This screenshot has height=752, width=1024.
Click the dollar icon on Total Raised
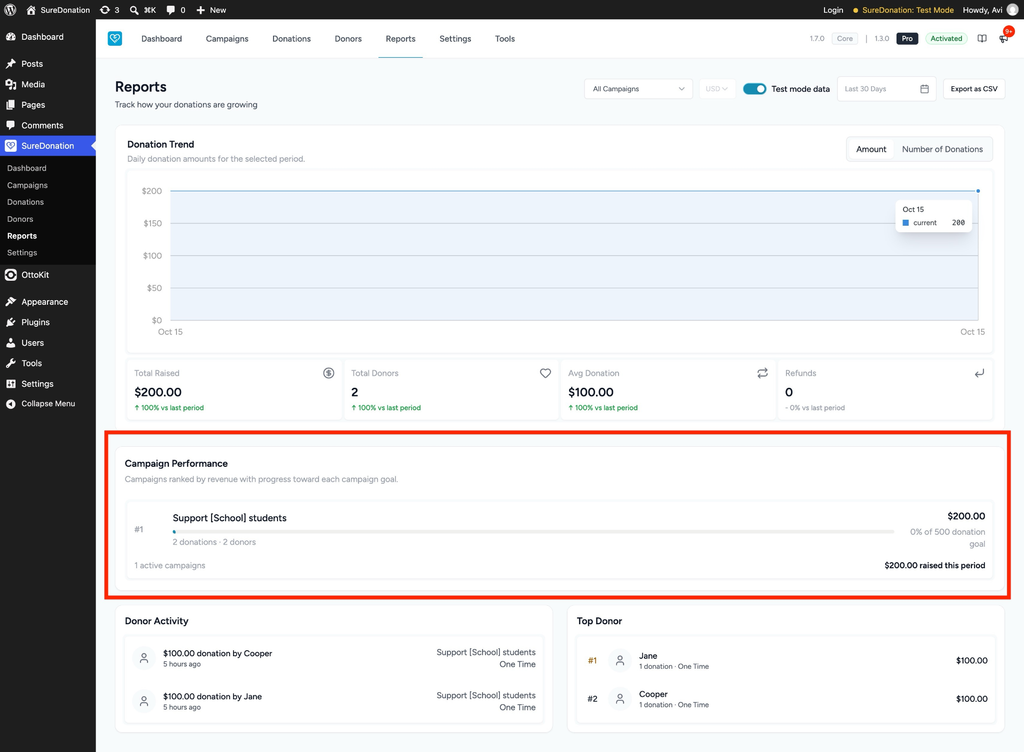point(328,373)
